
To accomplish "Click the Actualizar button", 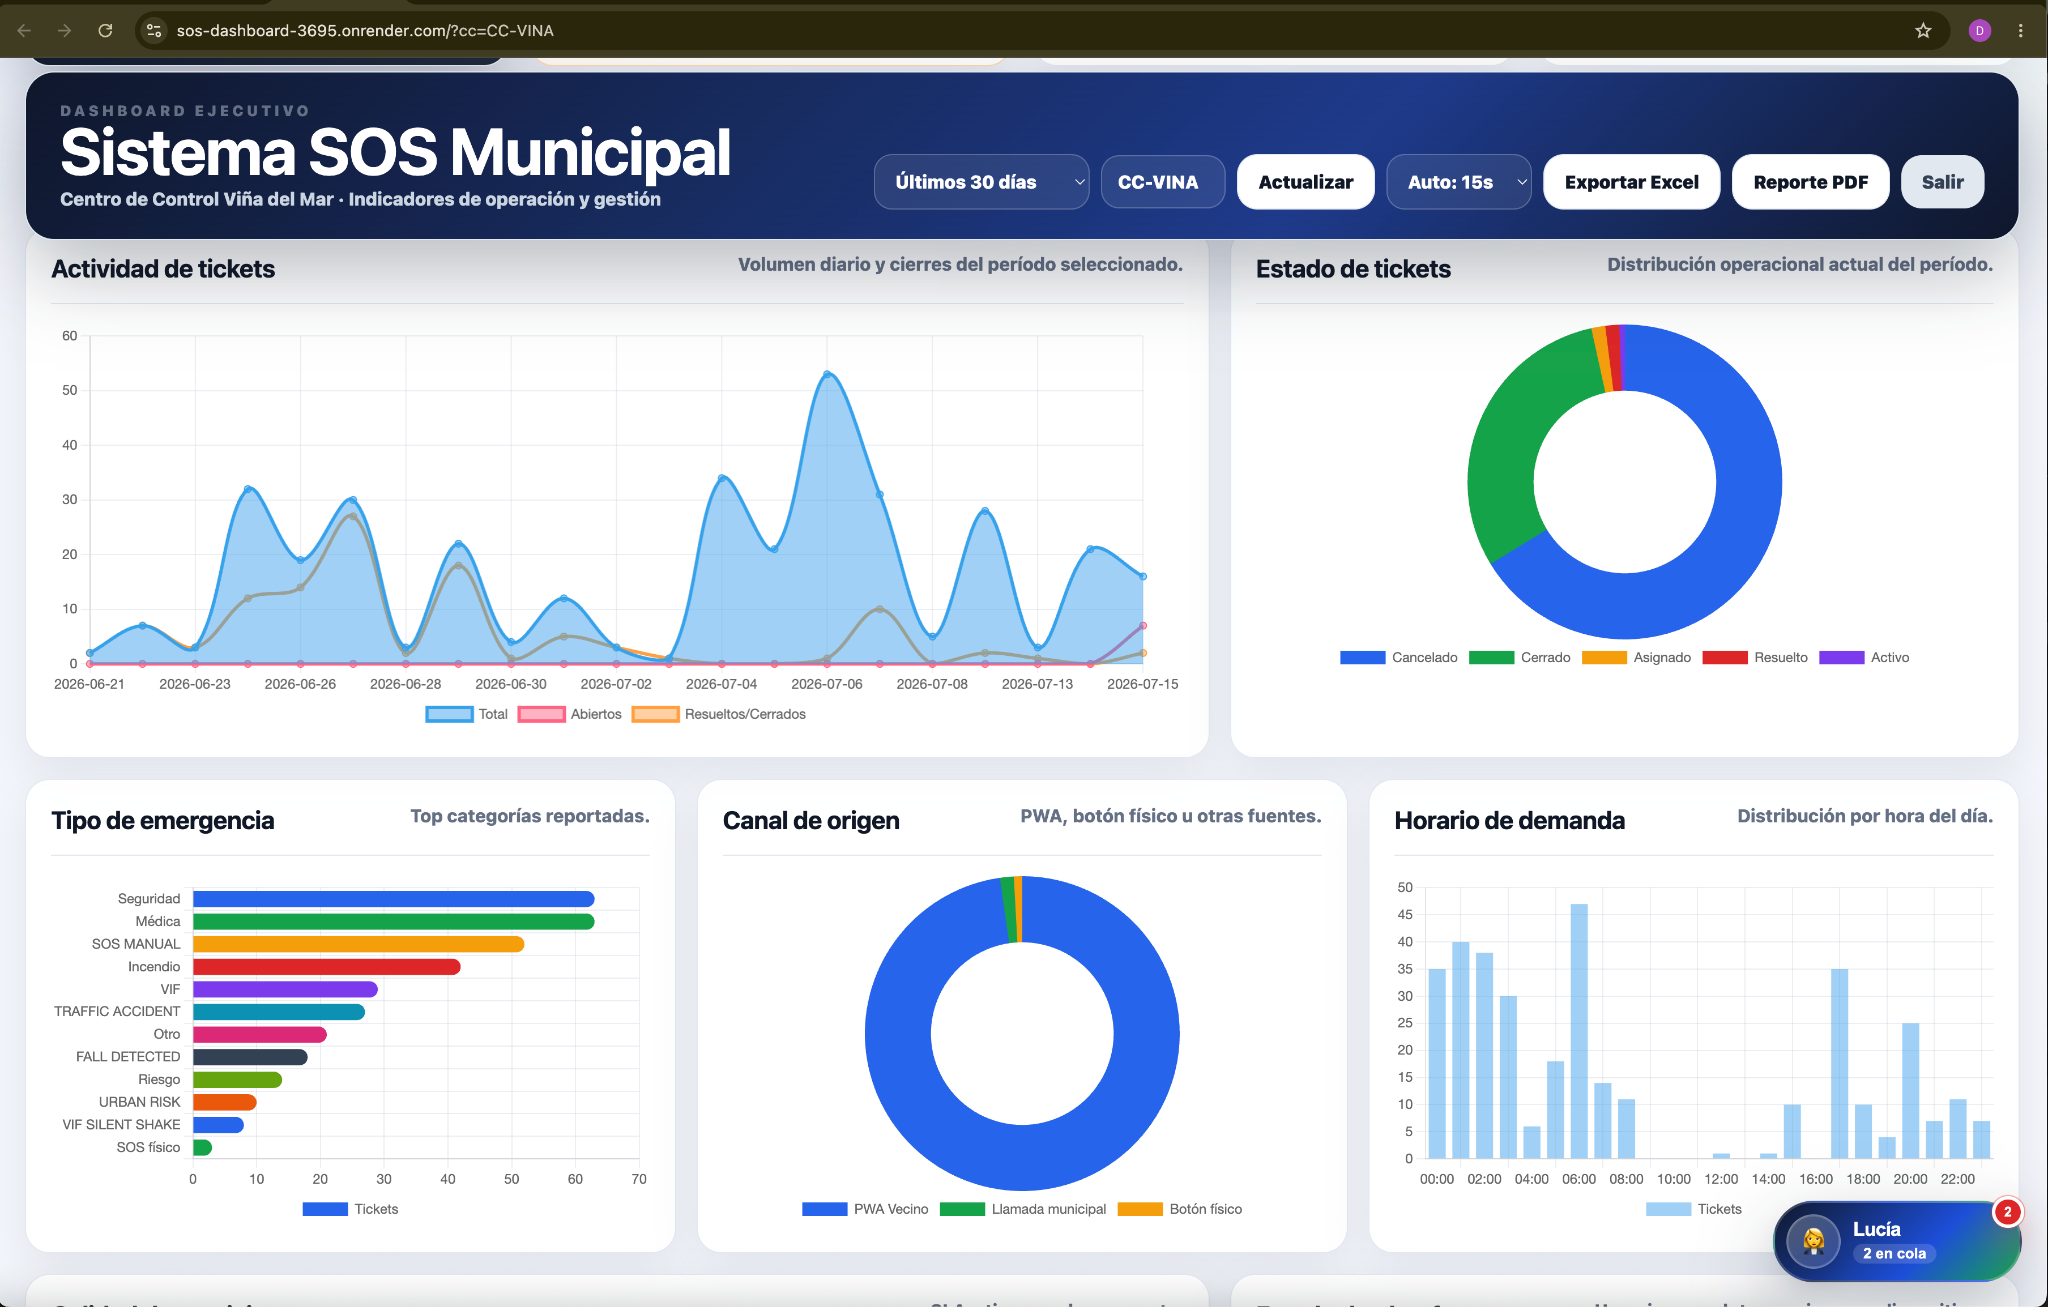I will click(x=1305, y=182).
